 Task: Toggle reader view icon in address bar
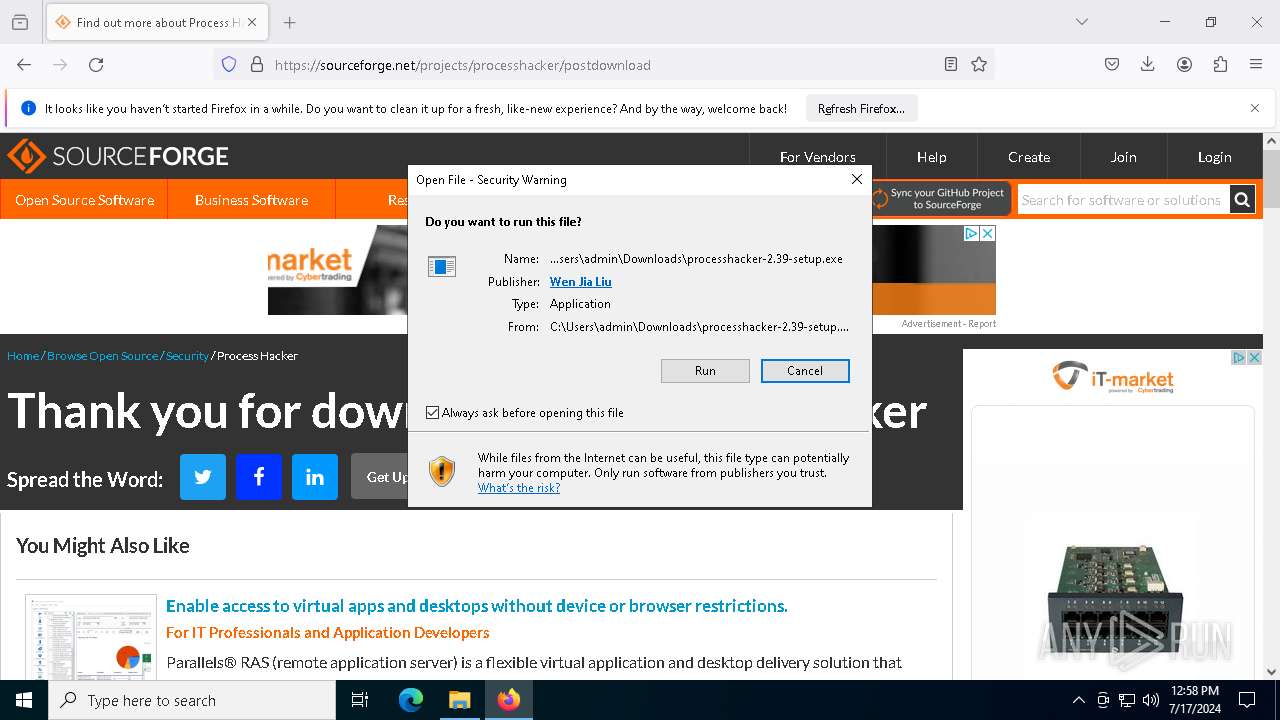[x=951, y=65]
